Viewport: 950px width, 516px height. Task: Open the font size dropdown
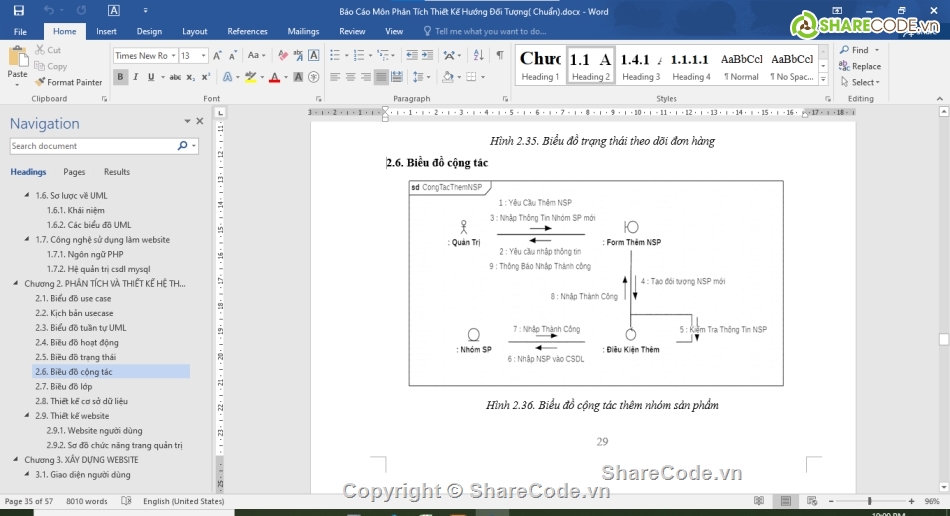[x=204, y=56]
